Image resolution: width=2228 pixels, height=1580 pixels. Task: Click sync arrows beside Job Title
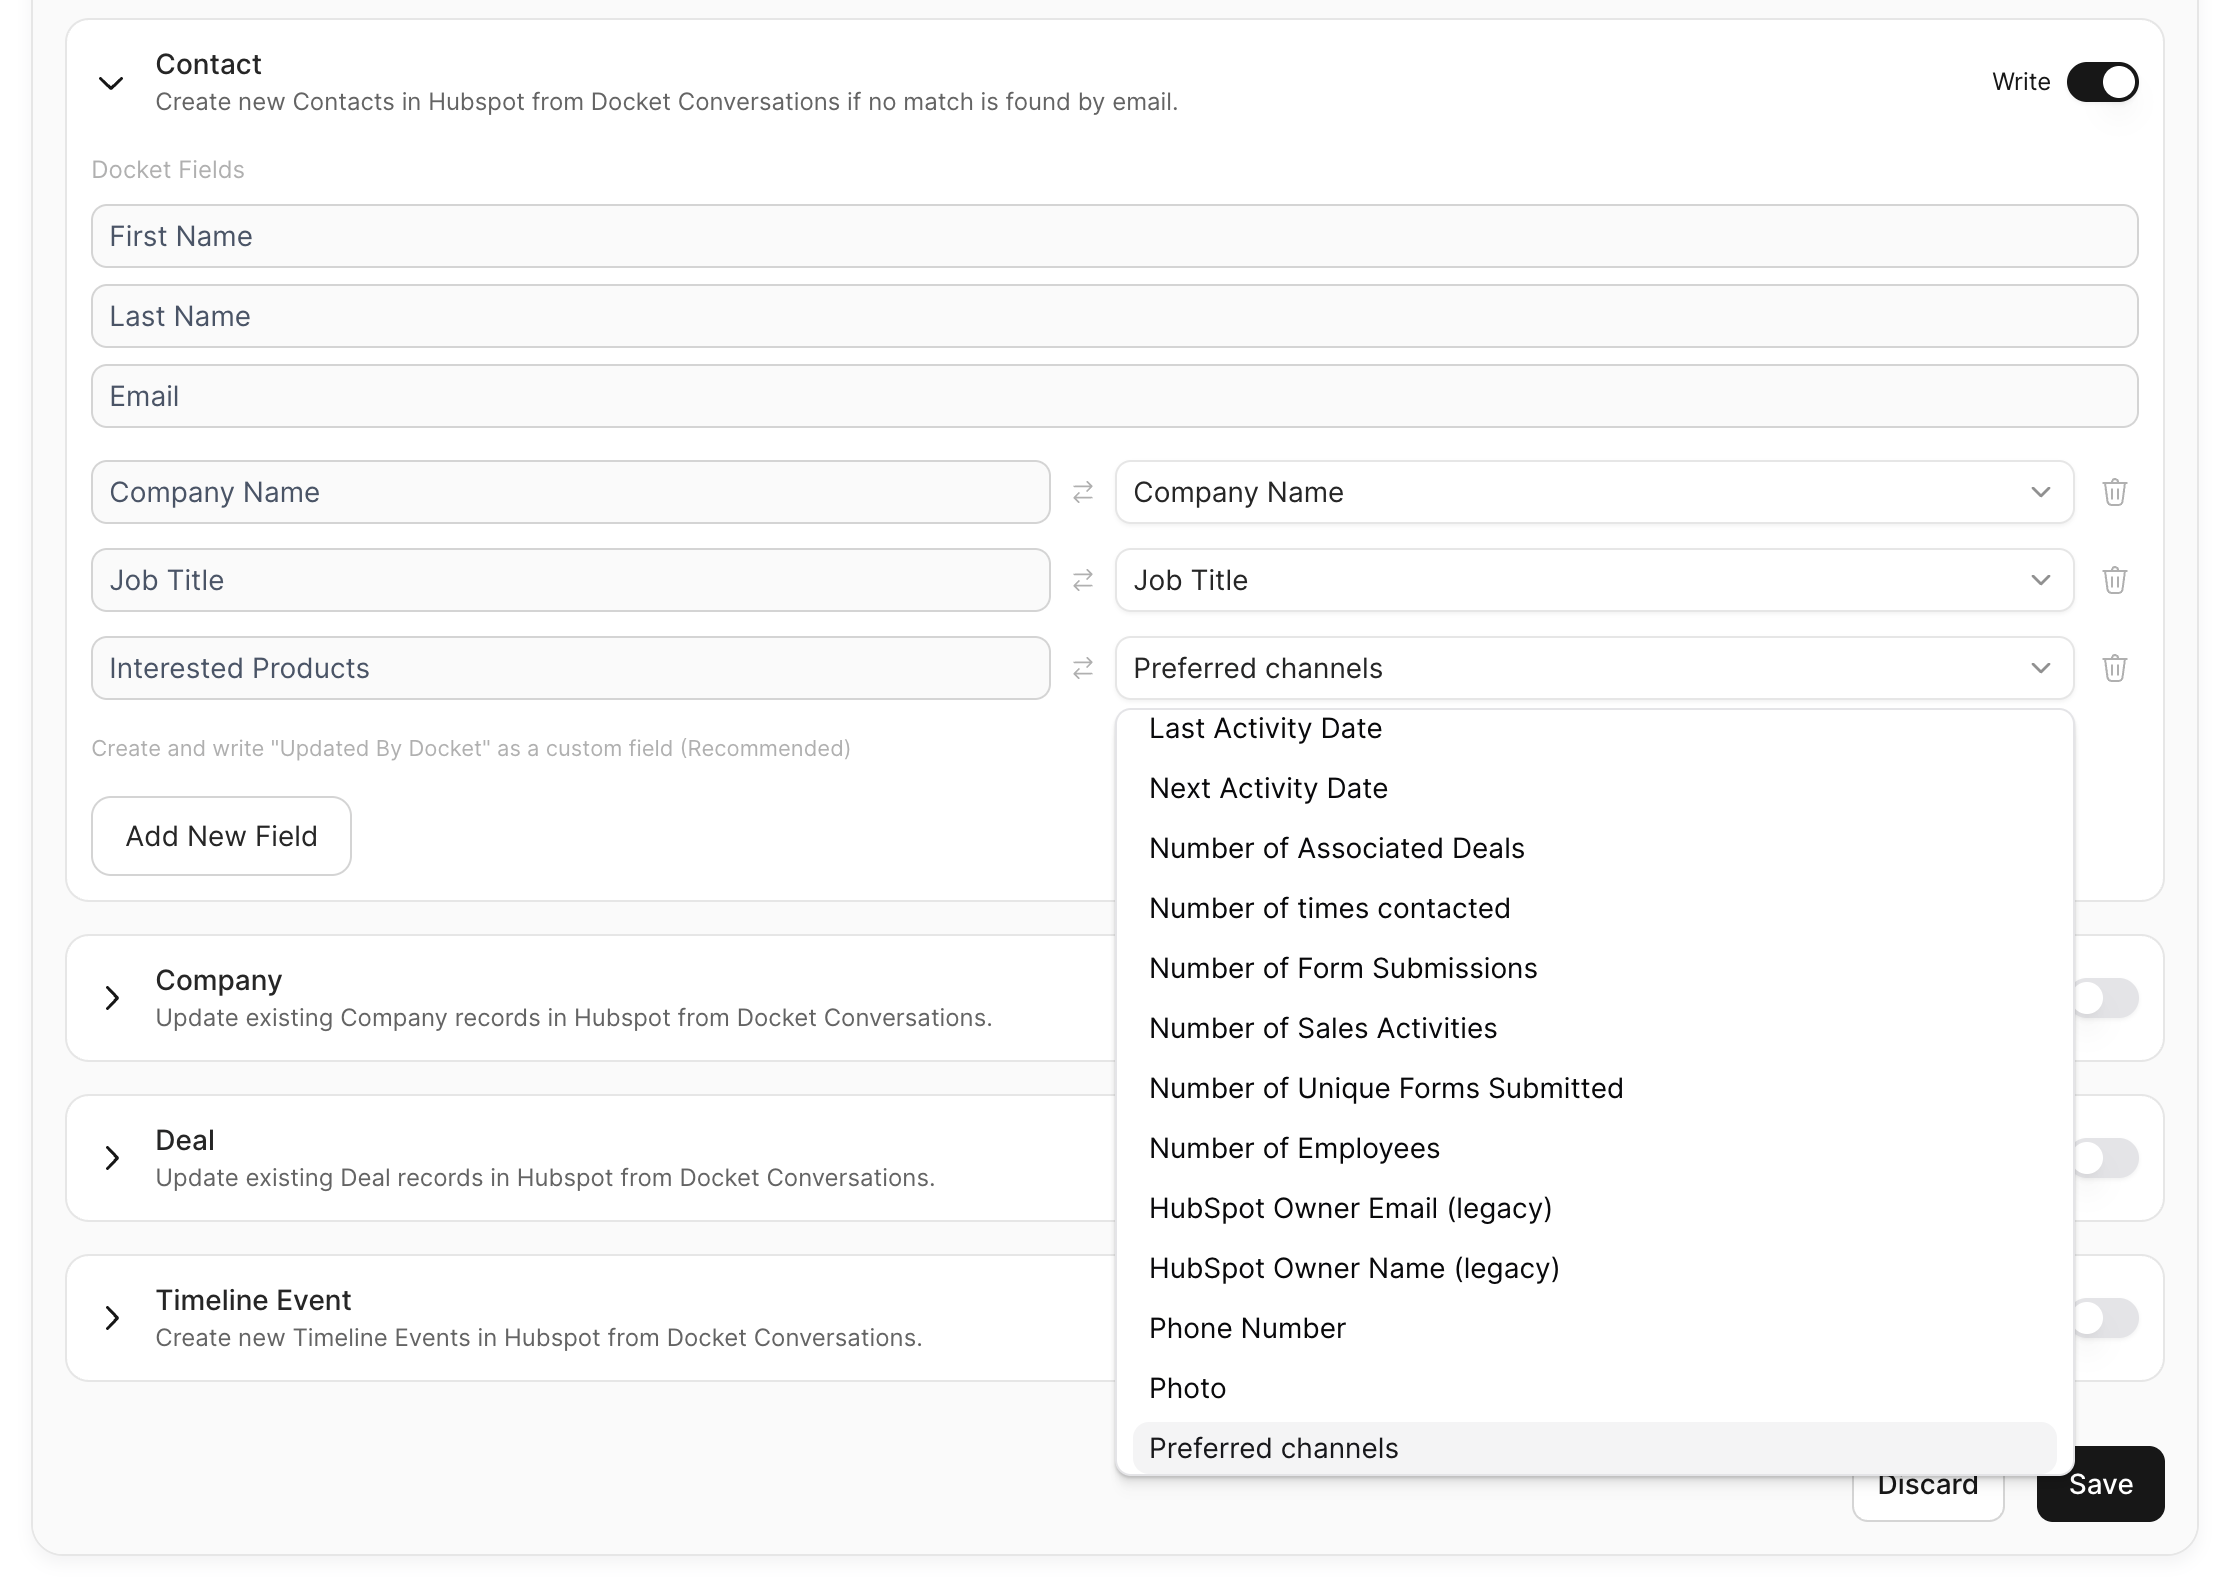1082,580
